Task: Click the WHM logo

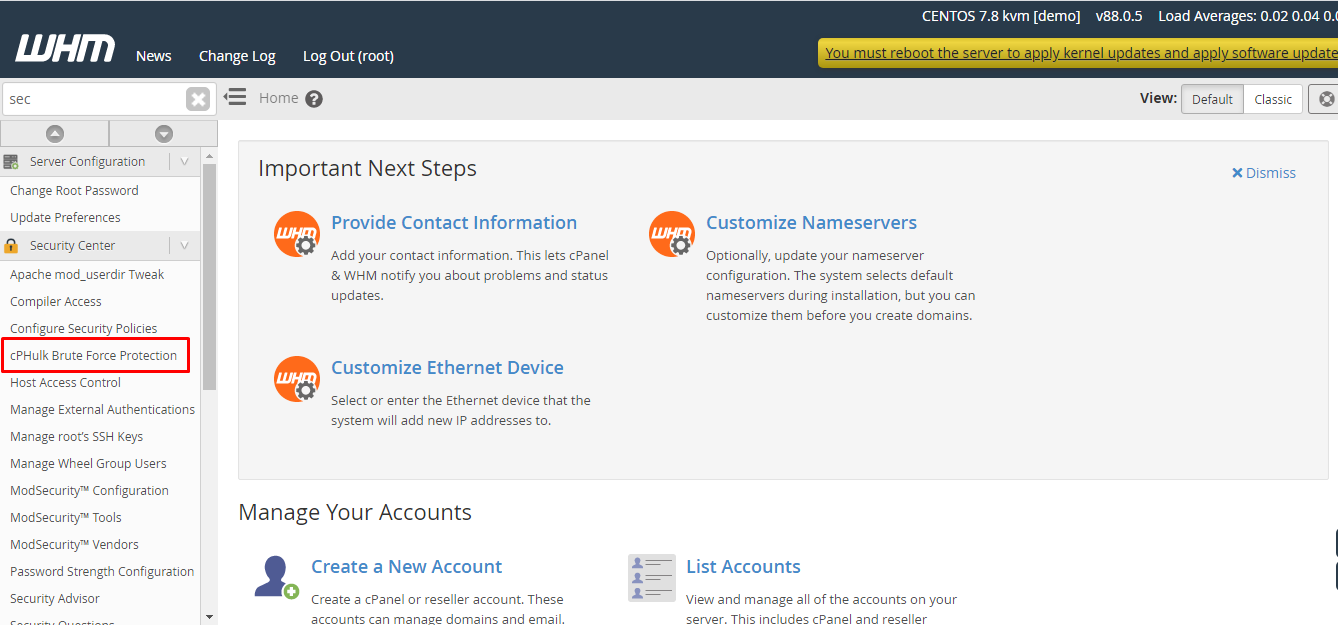Action: 64,47
